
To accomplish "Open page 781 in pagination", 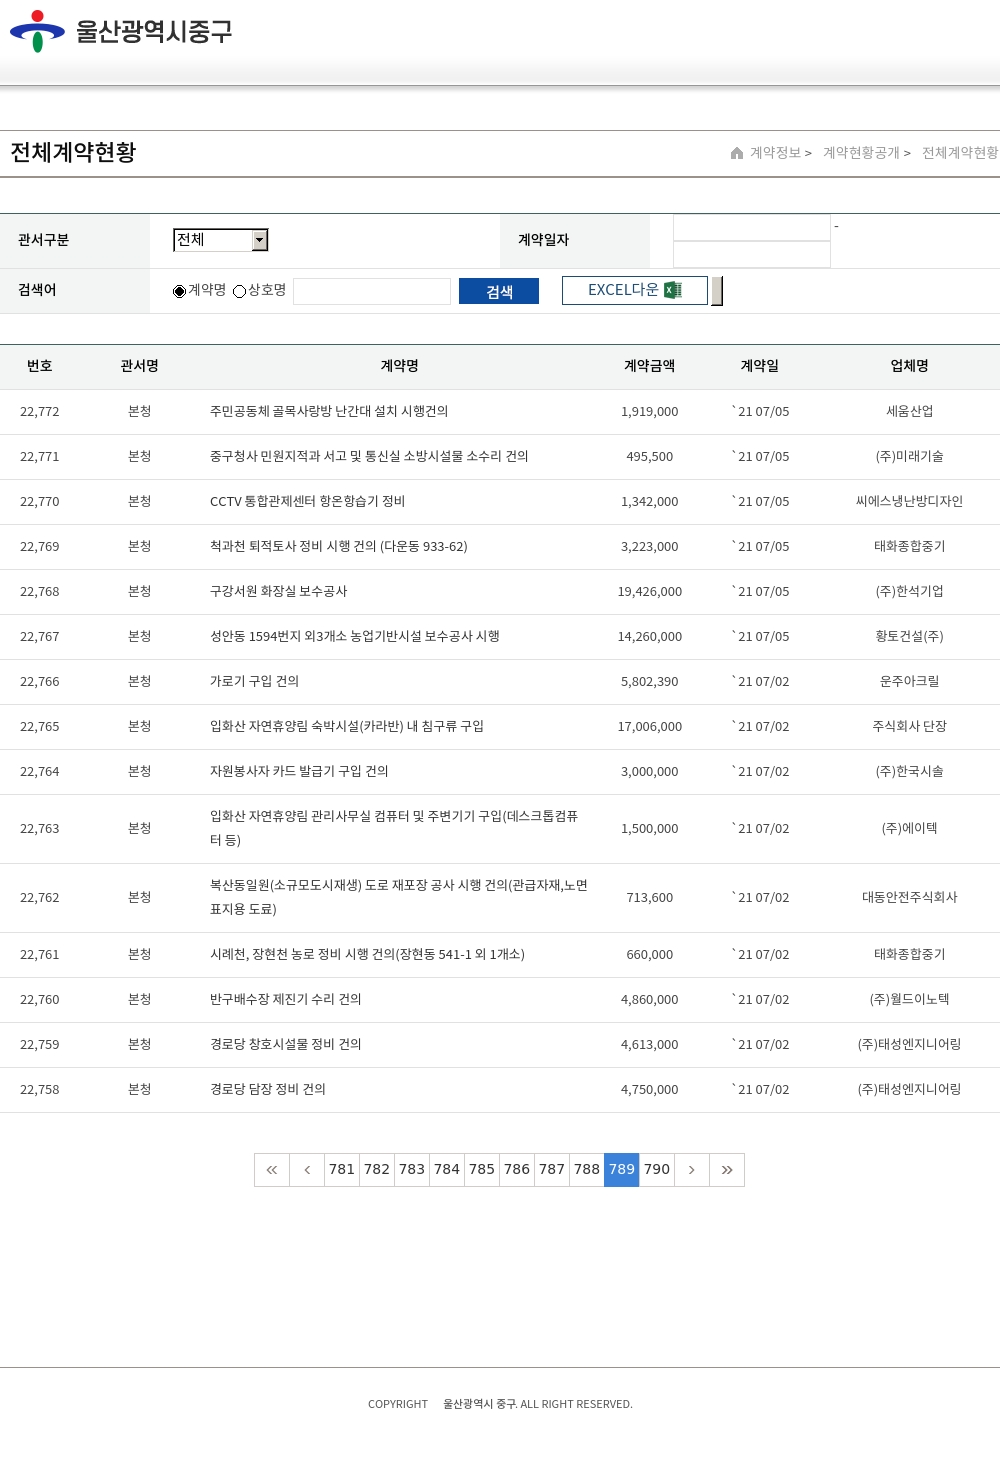I will 342,1170.
